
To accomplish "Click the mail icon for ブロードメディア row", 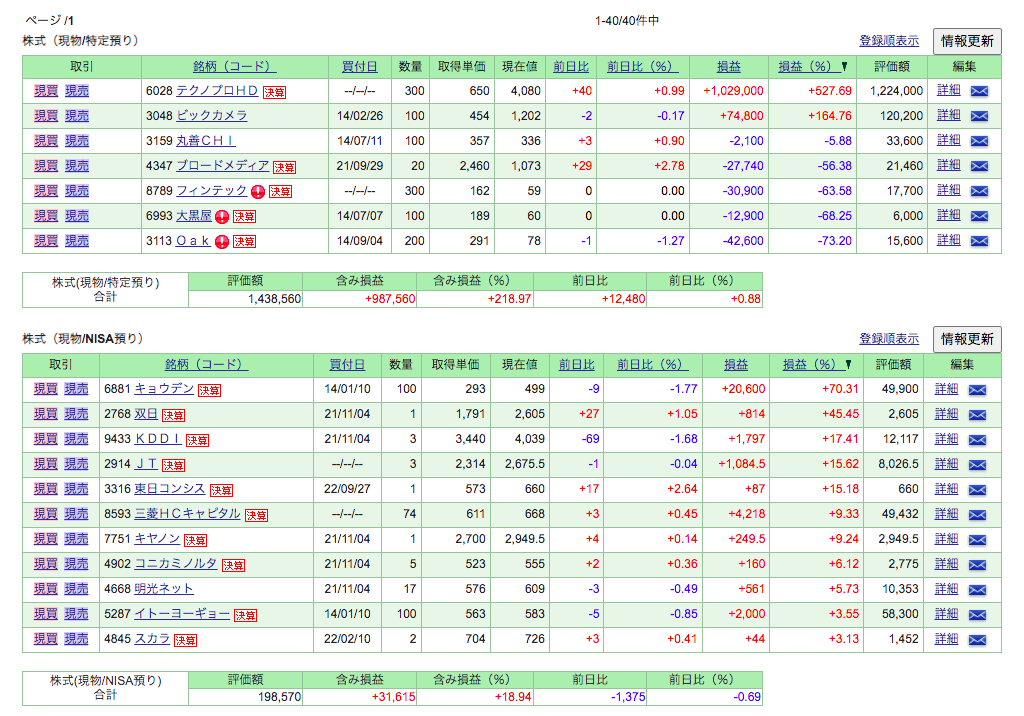I will [979, 166].
